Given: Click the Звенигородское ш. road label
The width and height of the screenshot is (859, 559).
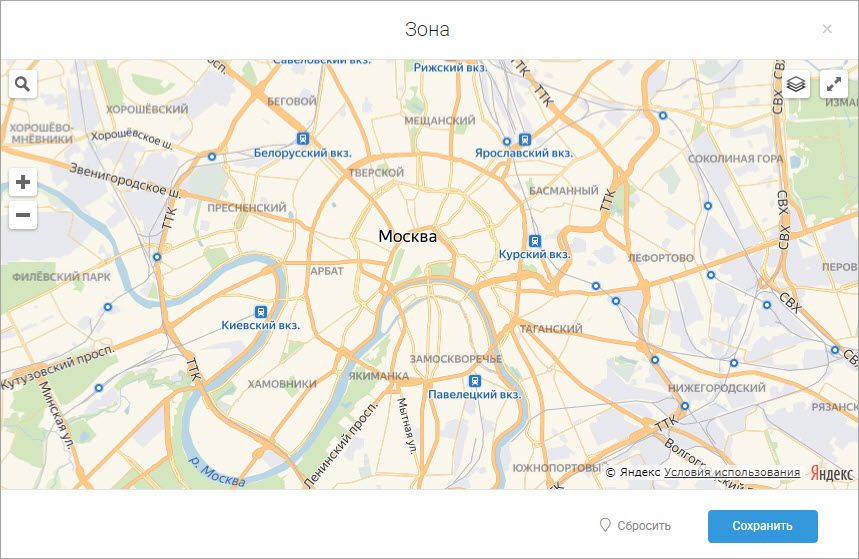Looking at the screenshot, I should [125, 180].
